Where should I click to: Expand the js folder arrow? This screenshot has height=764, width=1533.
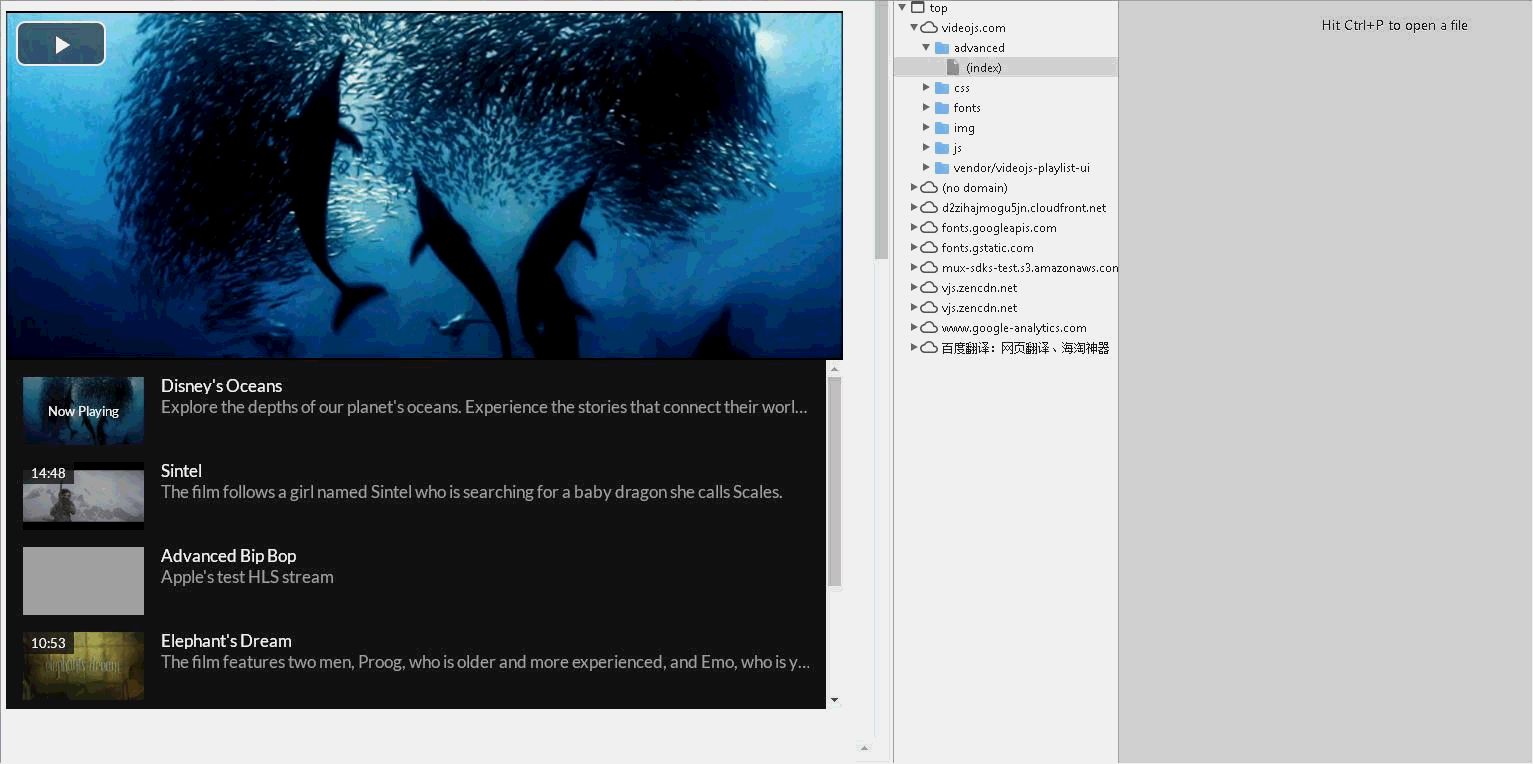pos(926,148)
